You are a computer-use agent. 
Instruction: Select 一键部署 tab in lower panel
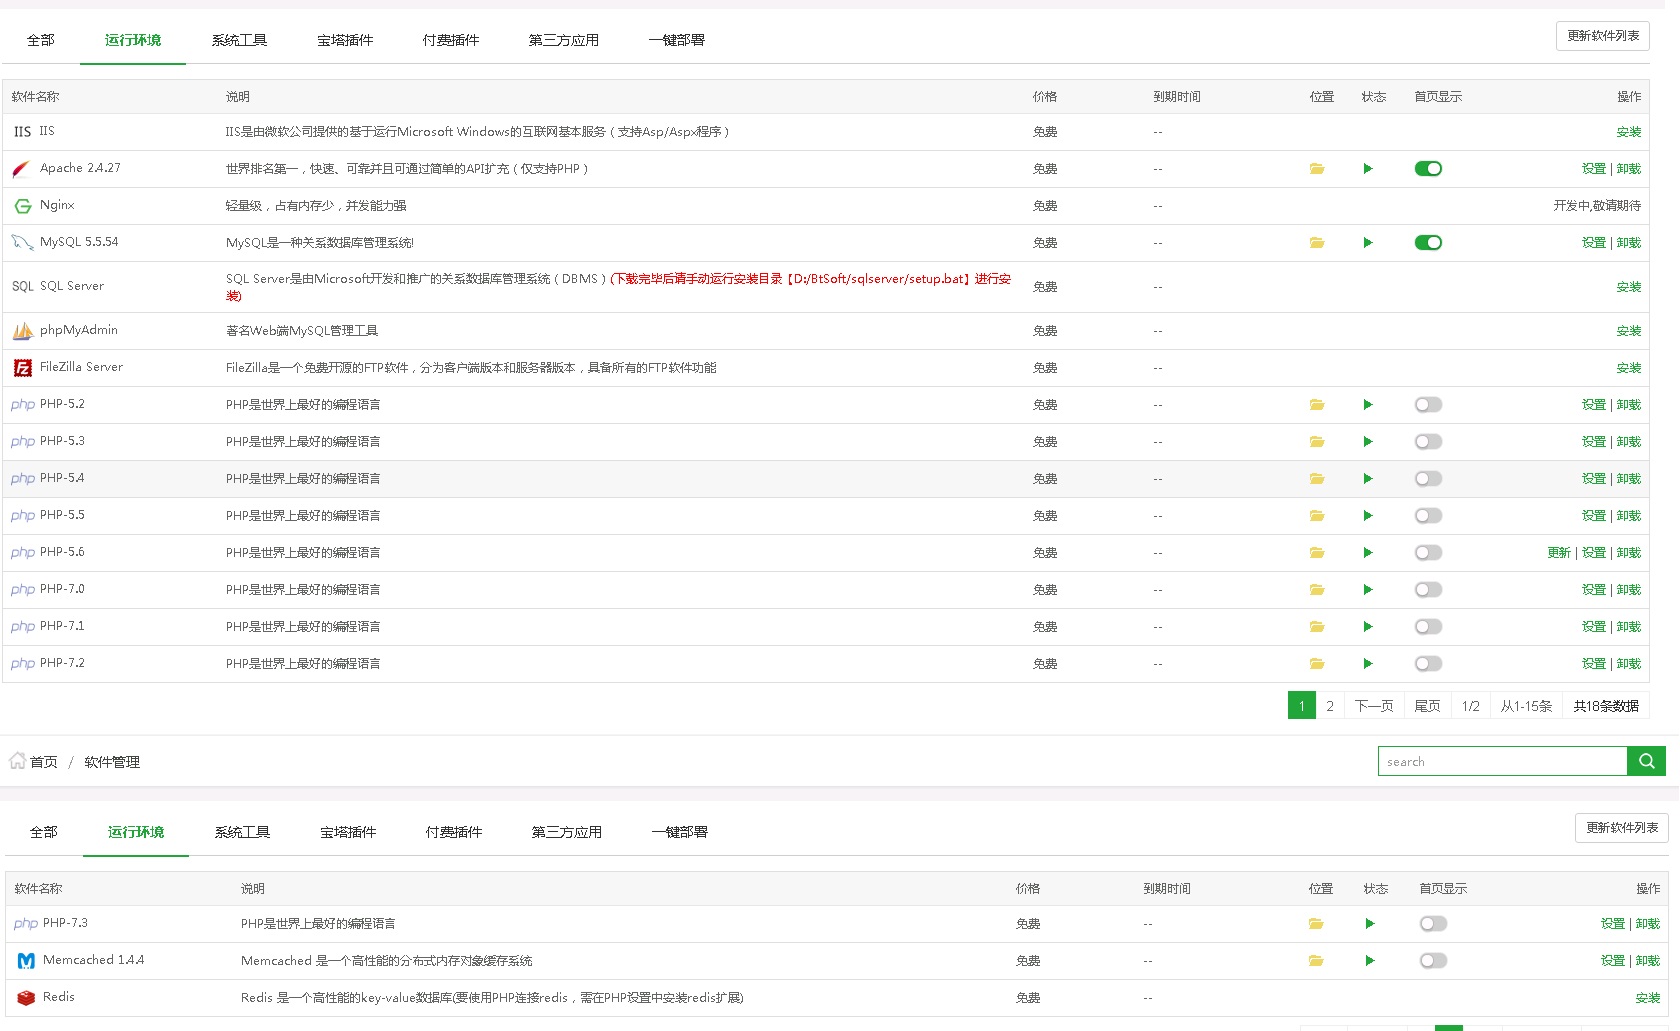(x=680, y=832)
